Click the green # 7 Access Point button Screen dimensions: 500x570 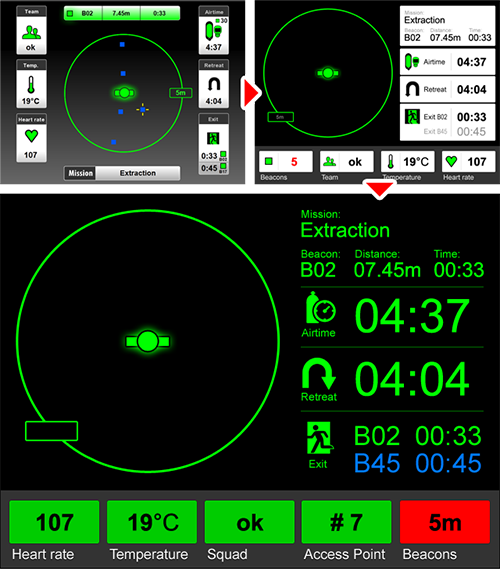tap(346, 522)
